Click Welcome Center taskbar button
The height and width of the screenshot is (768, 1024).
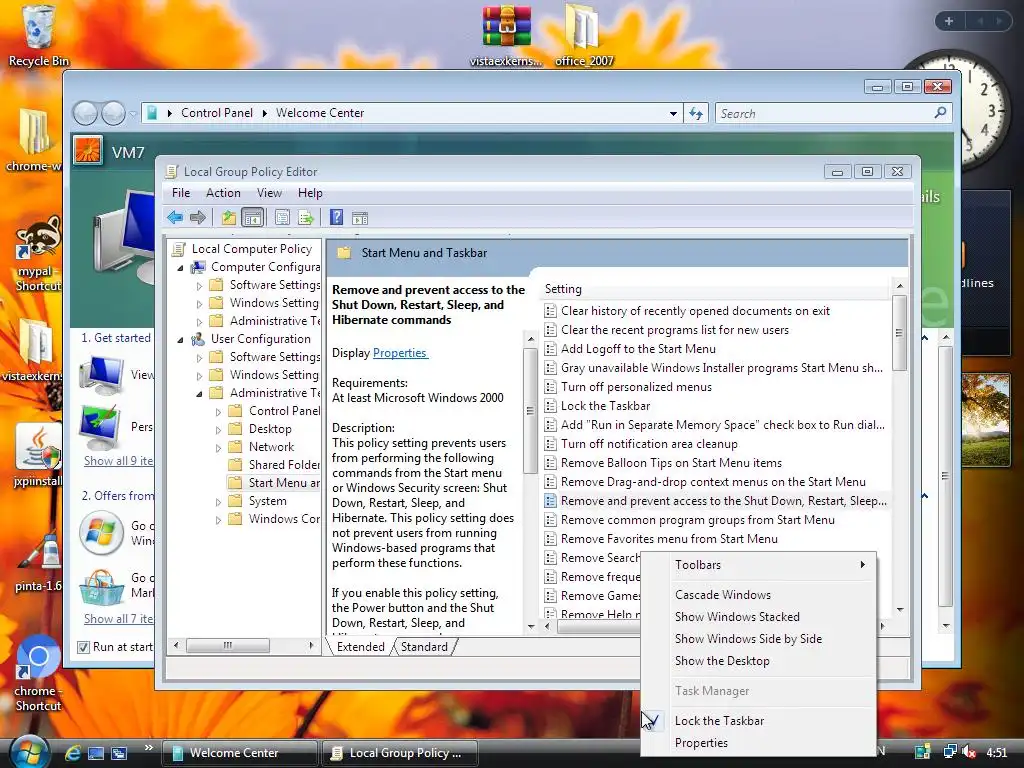pos(239,753)
